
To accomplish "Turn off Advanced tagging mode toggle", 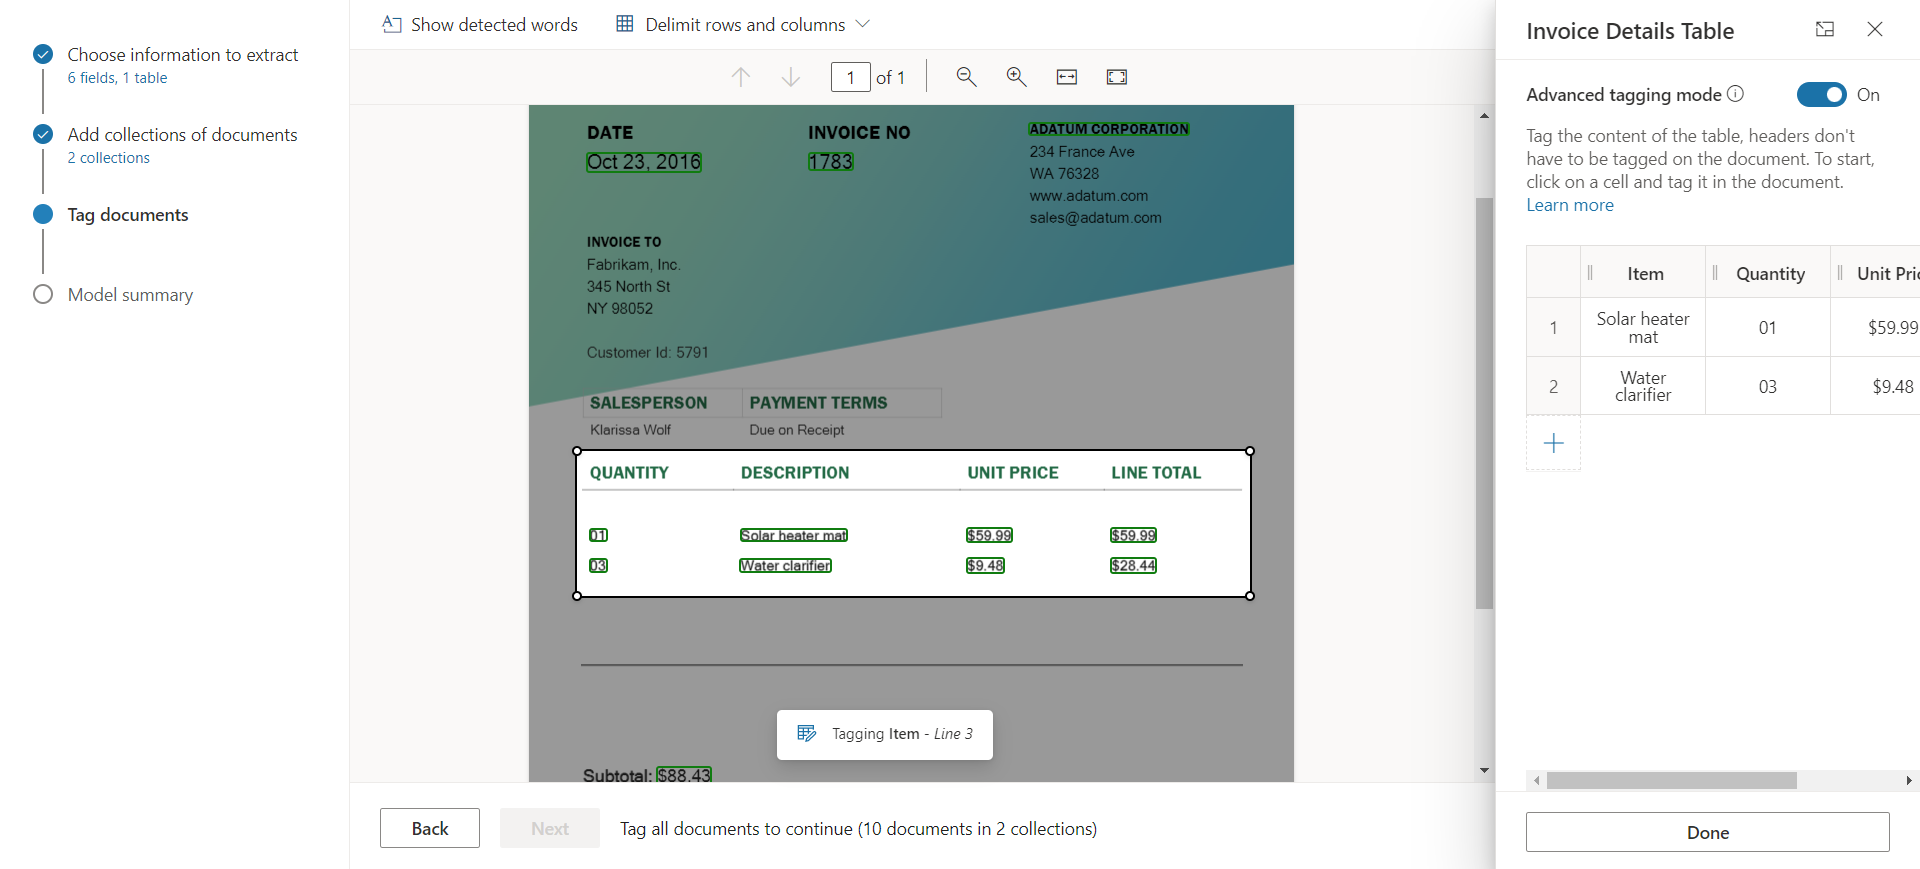I will pyautogui.click(x=1821, y=94).
